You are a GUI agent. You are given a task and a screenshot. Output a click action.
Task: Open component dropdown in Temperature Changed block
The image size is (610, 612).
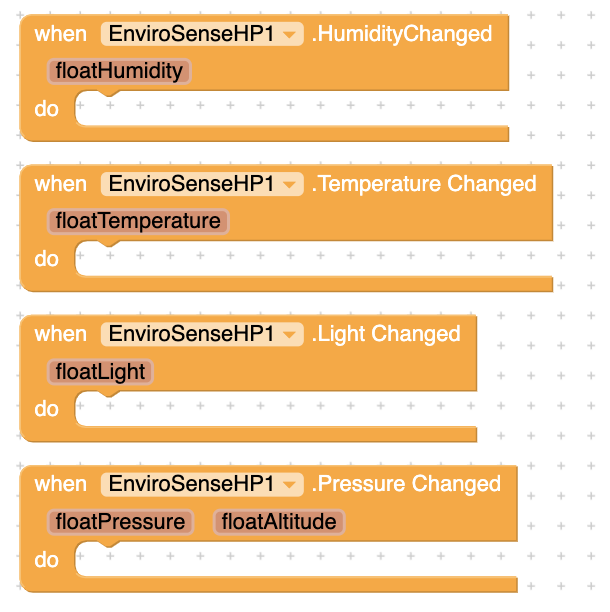pyautogui.click(x=290, y=185)
